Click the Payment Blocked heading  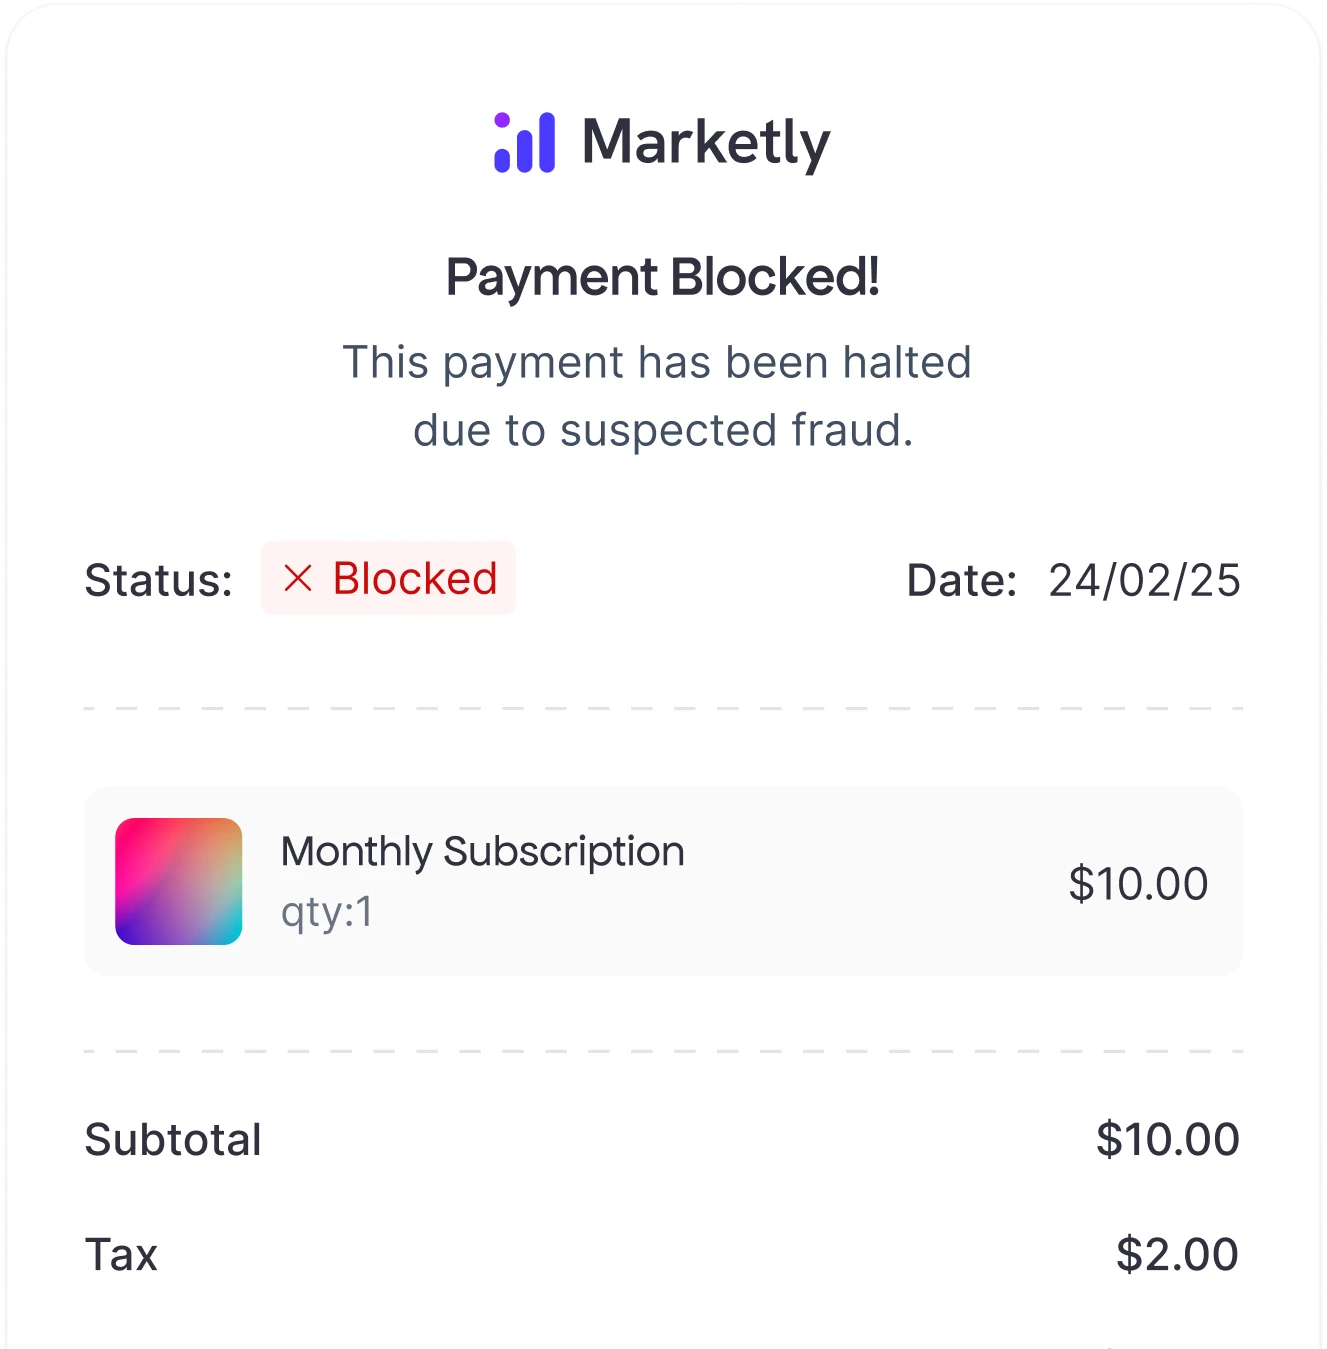[663, 277]
